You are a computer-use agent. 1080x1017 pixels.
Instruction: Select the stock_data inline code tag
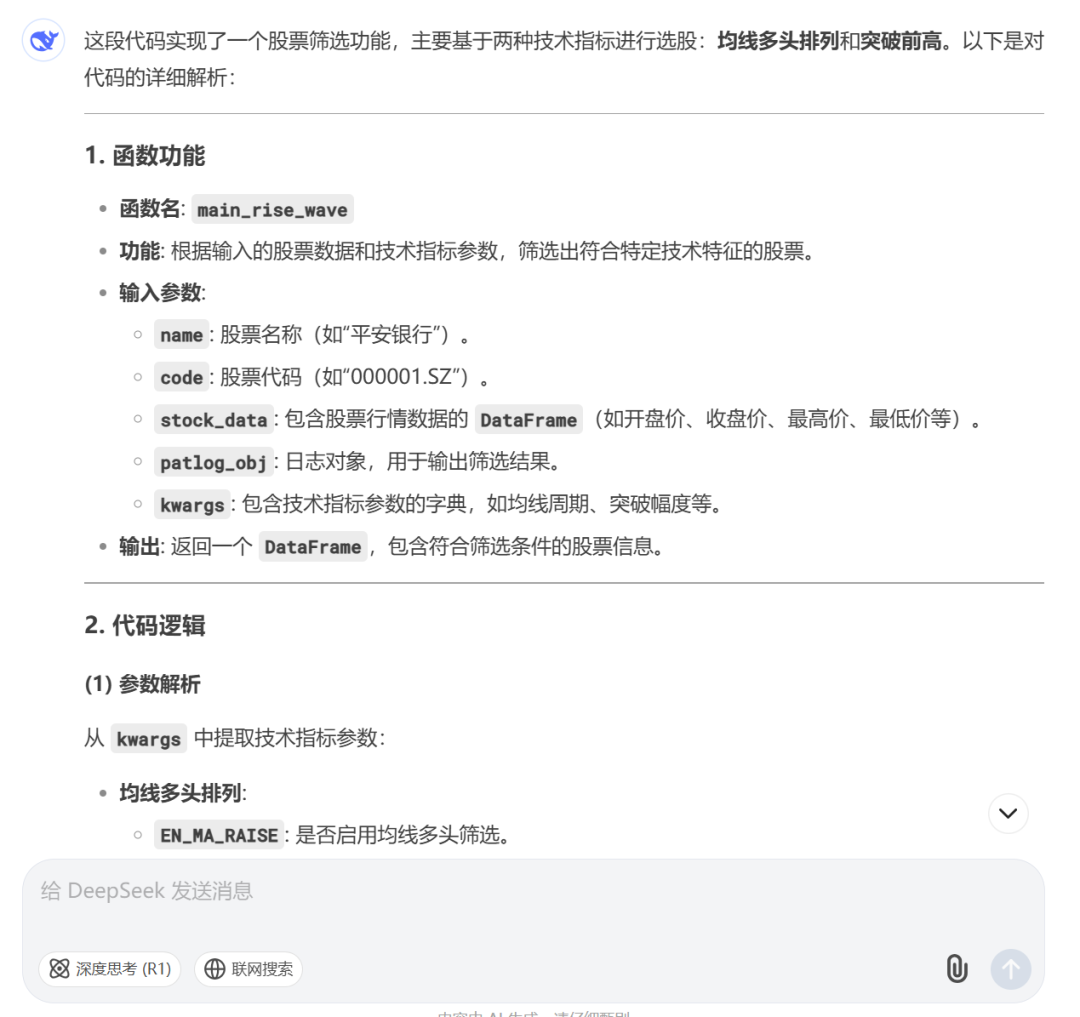coord(214,419)
